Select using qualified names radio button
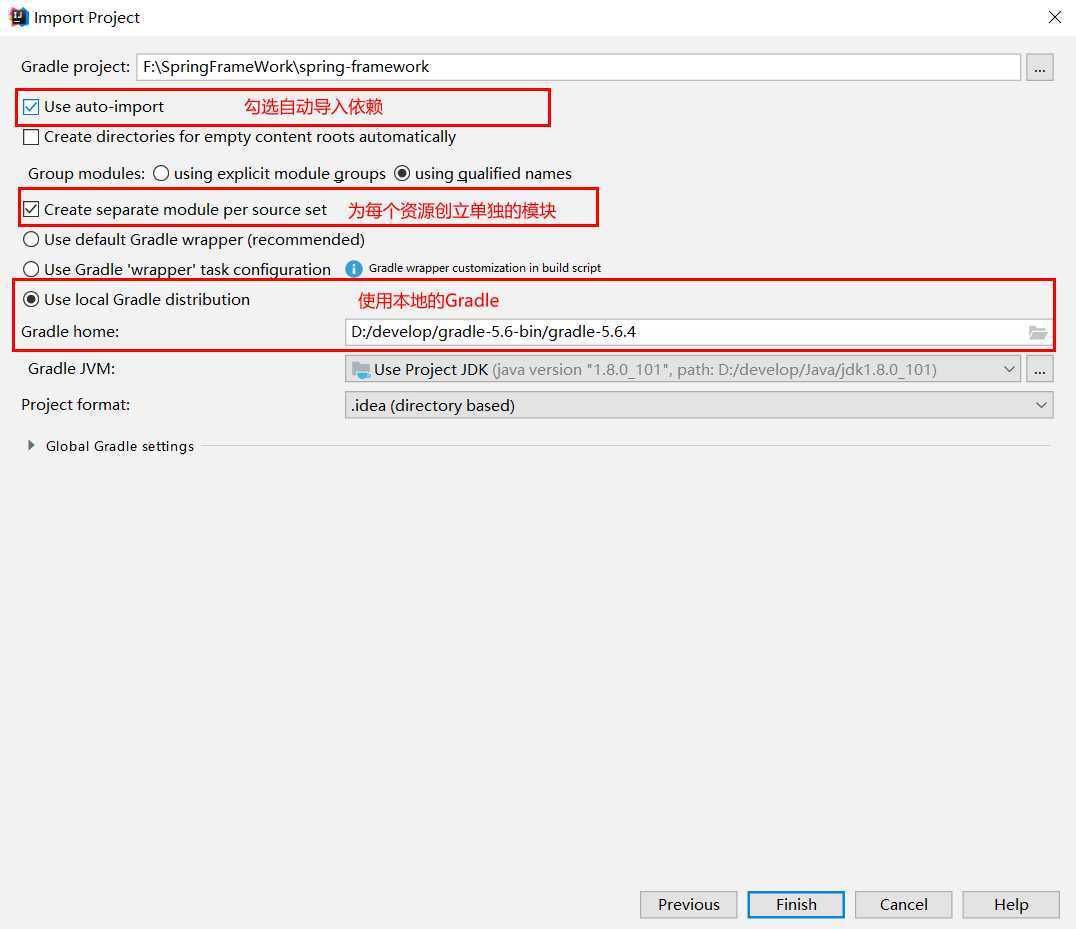The width and height of the screenshot is (1076, 929). click(x=402, y=174)
